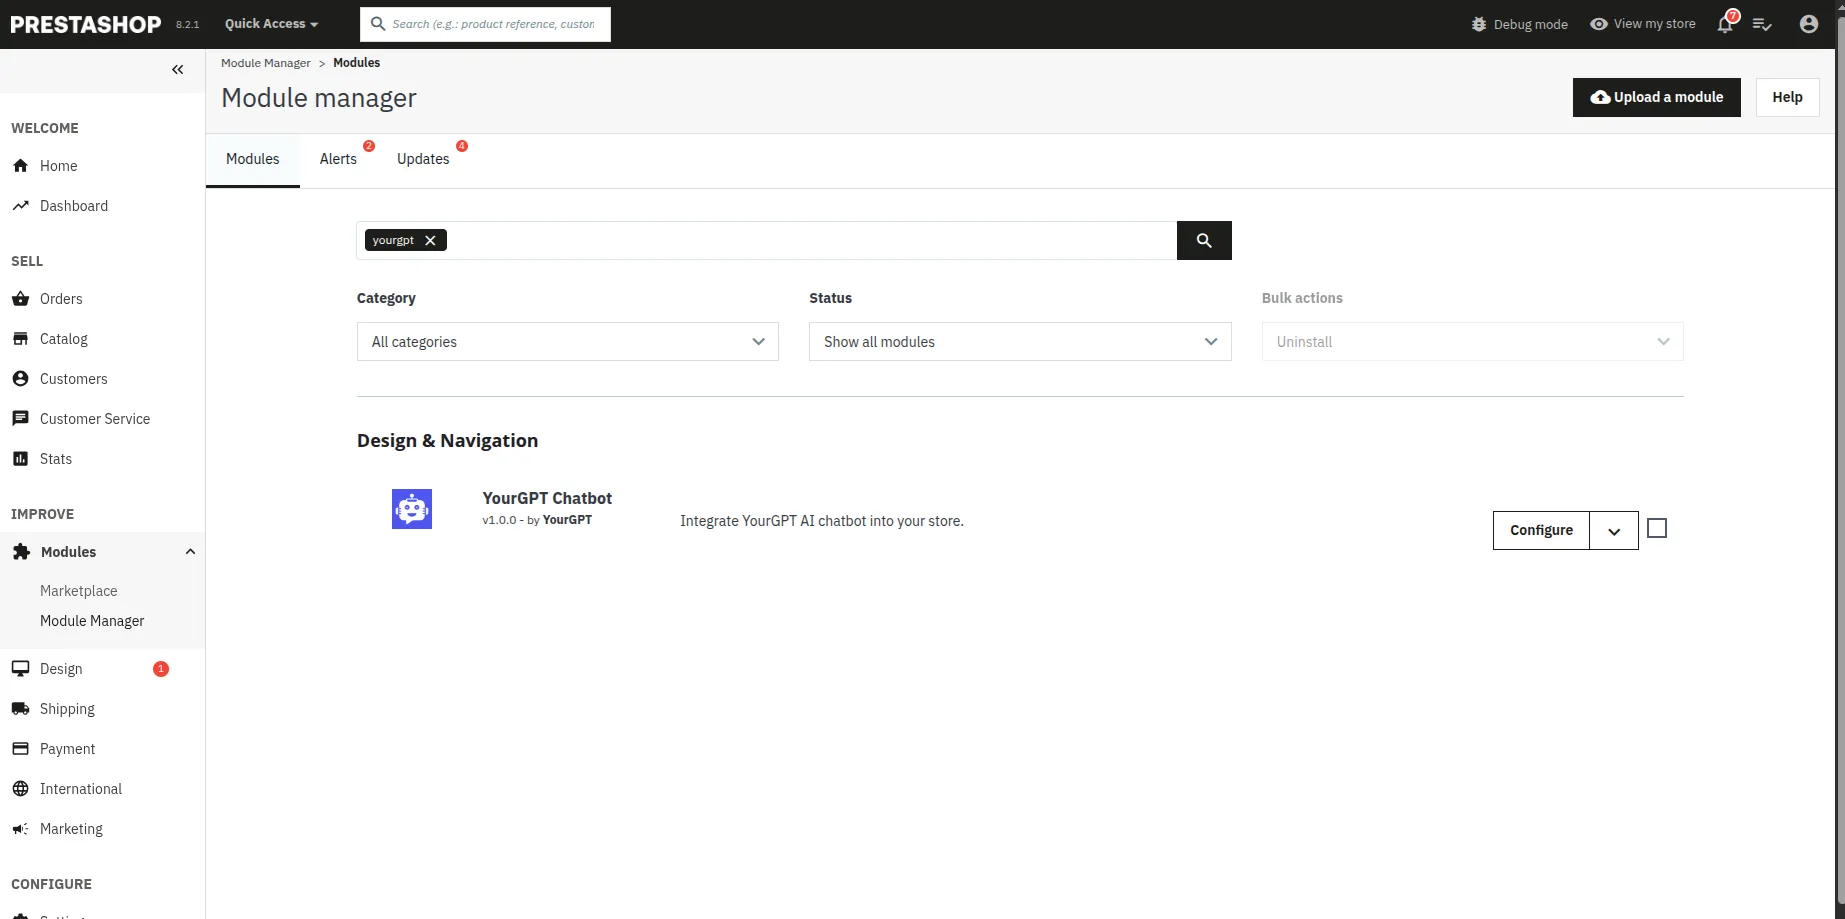This screenshot has height=919, width=1845.
Task: Open your account via the profile avatar icon
Action: [x=1810, y=24]
